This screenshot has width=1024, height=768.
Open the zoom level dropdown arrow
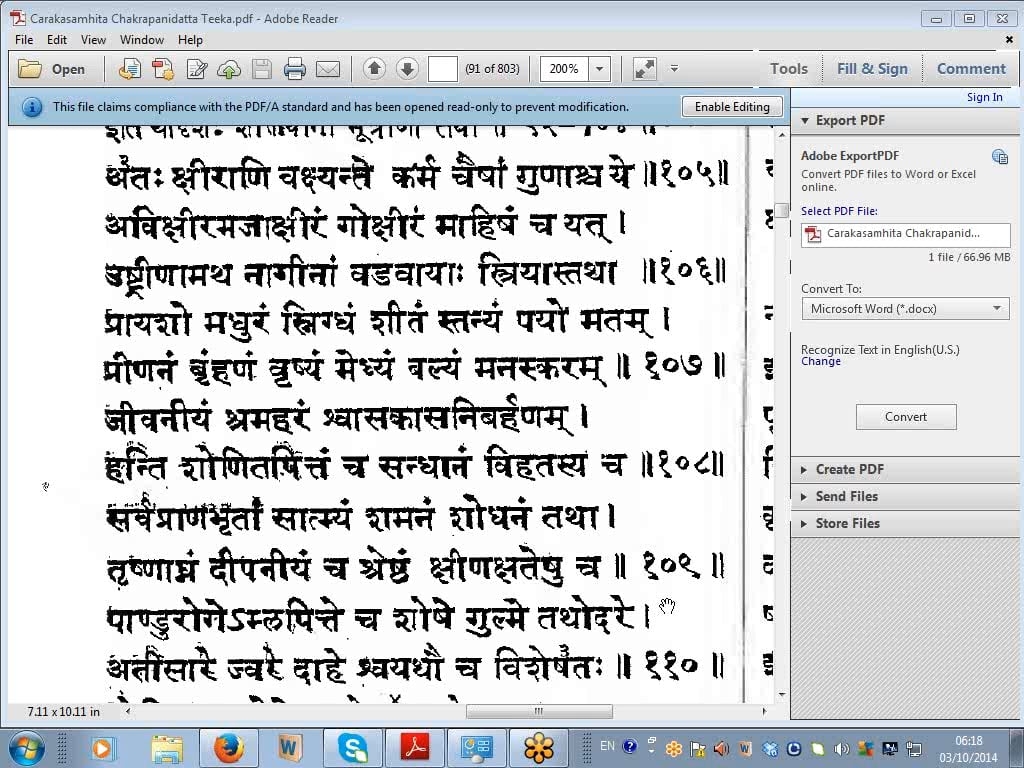[600, 69]
